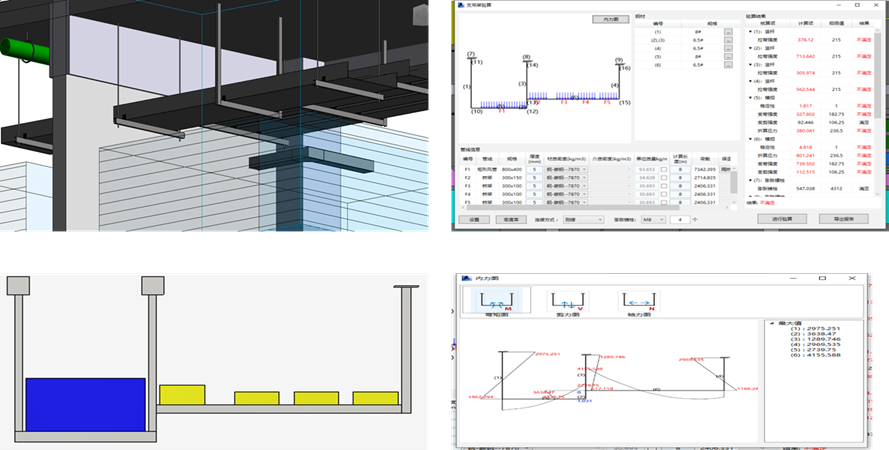This screenshot has width=889, height=450.
Task: Select max value entry (5): 2739.75
Action: 815,350
